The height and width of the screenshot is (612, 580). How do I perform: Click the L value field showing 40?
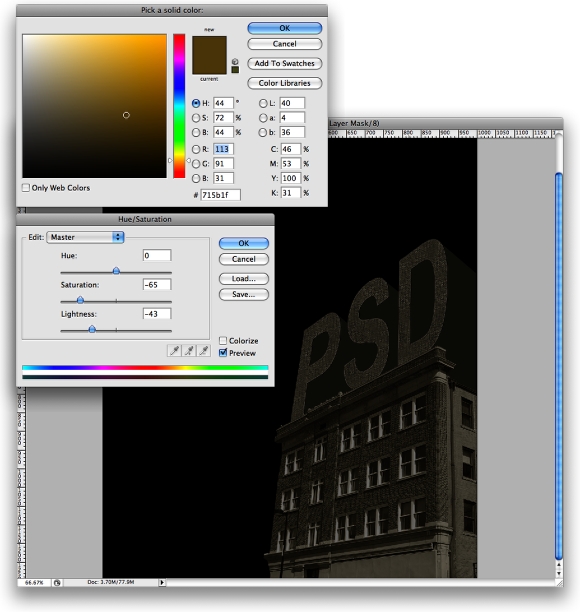click(x=292, y=103)
